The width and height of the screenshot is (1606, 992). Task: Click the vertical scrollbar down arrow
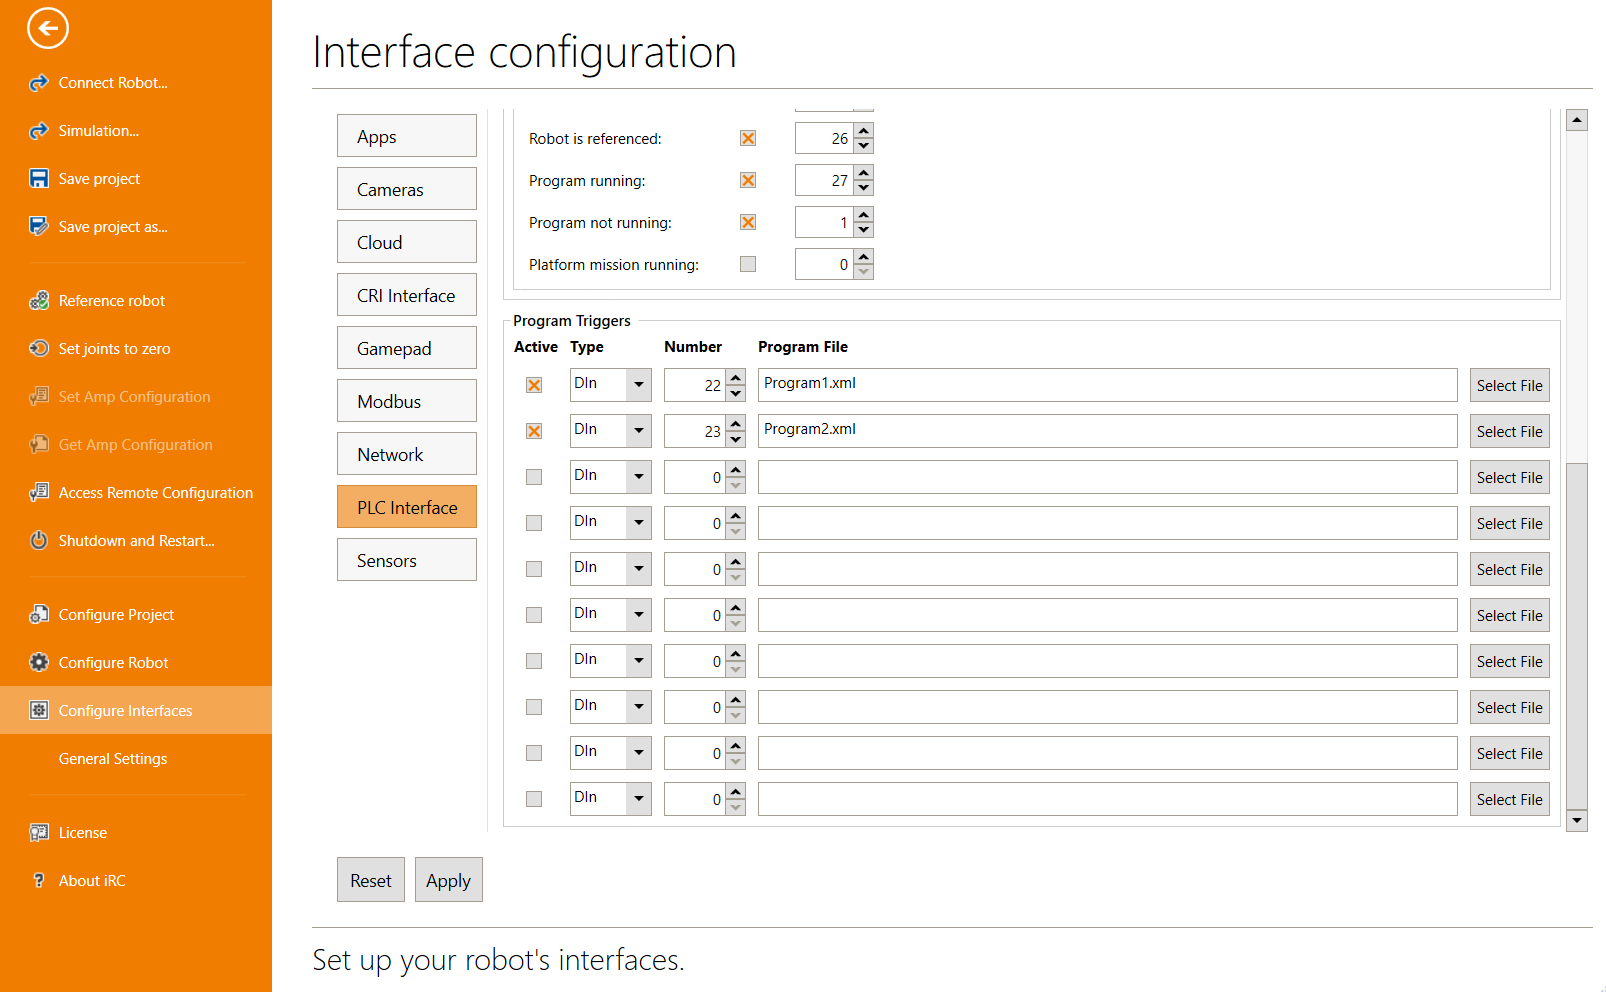(x=1577, y=821)
